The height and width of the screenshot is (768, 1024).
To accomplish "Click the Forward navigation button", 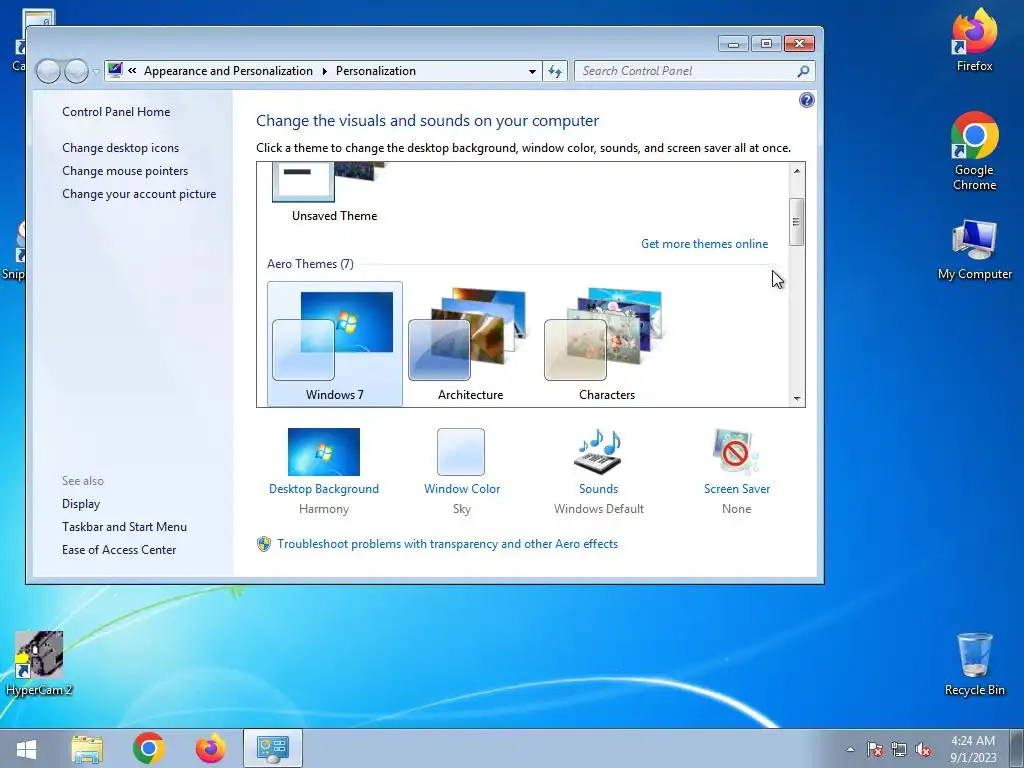I will pyautogui.click(x=76, y=71).
